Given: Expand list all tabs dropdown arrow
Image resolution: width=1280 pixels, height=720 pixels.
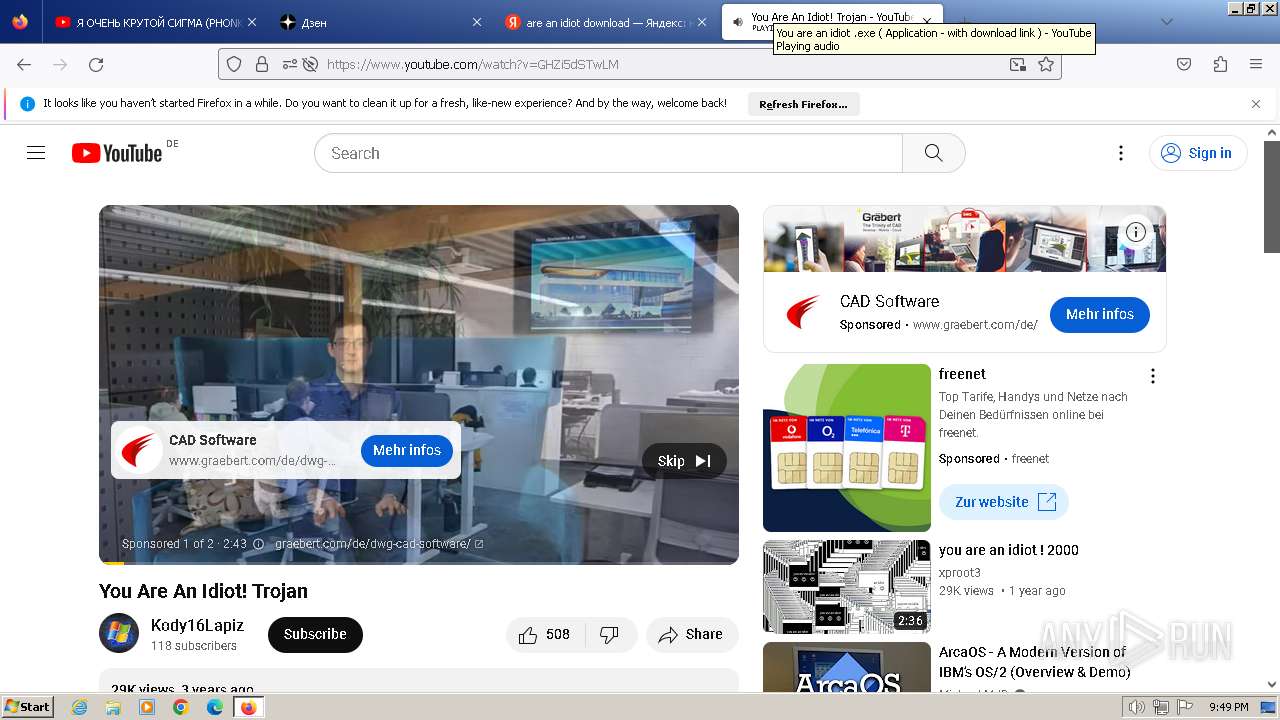Looking at the screenshot, I should (x=1166, y=22).
